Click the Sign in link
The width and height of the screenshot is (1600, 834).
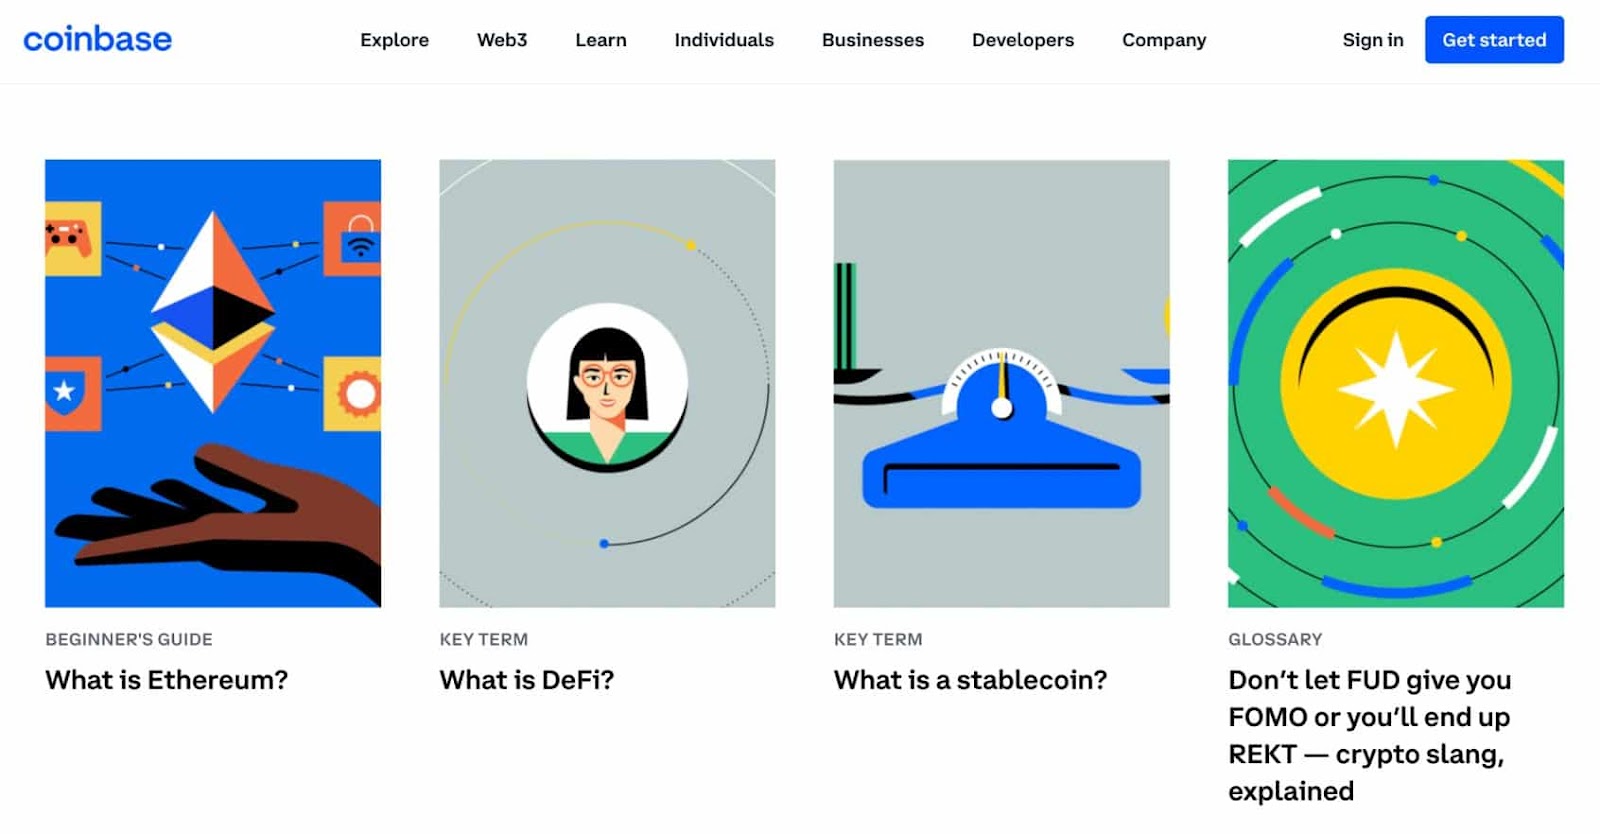[x=1372, y=40]
